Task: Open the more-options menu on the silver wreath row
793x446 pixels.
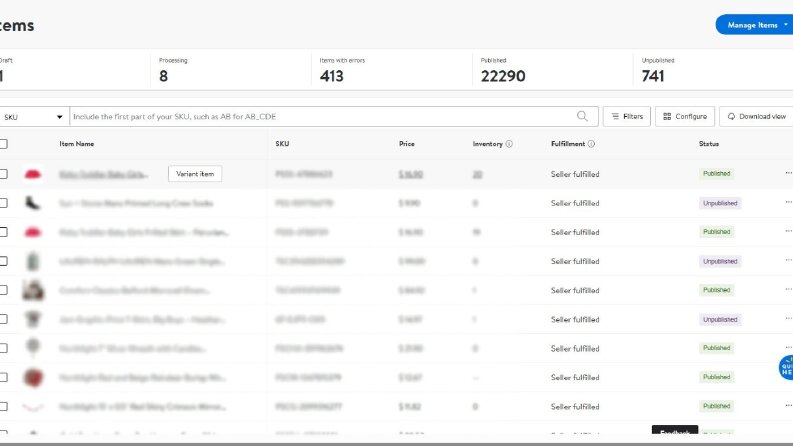Action: [x=788, y=347]
